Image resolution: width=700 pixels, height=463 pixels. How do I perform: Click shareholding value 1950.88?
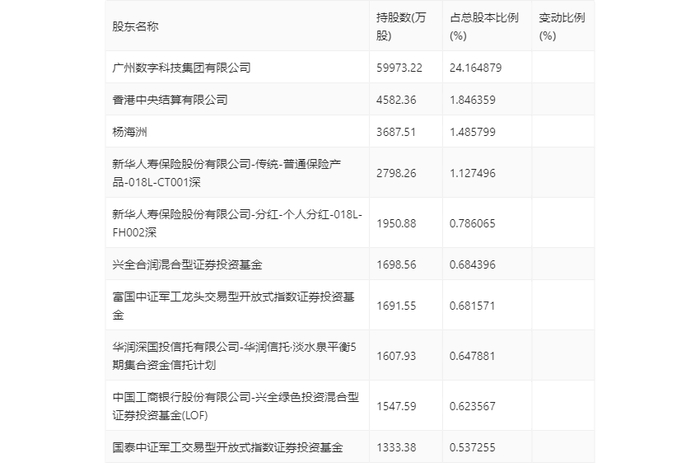(x=396, y=223)
